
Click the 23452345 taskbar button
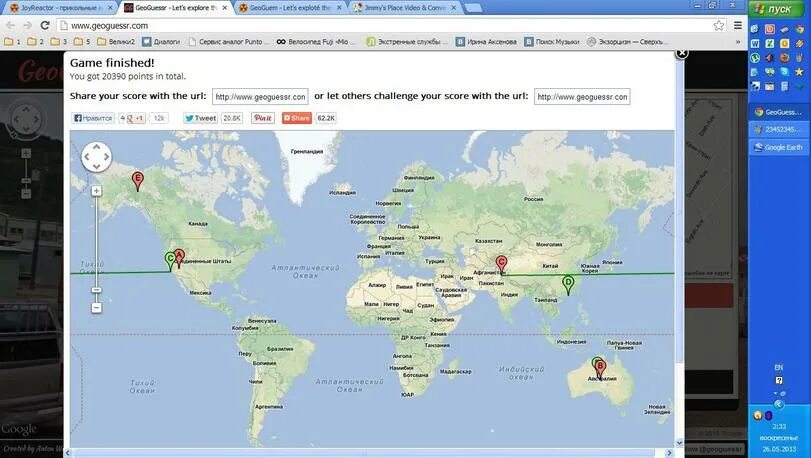[778, 129]
